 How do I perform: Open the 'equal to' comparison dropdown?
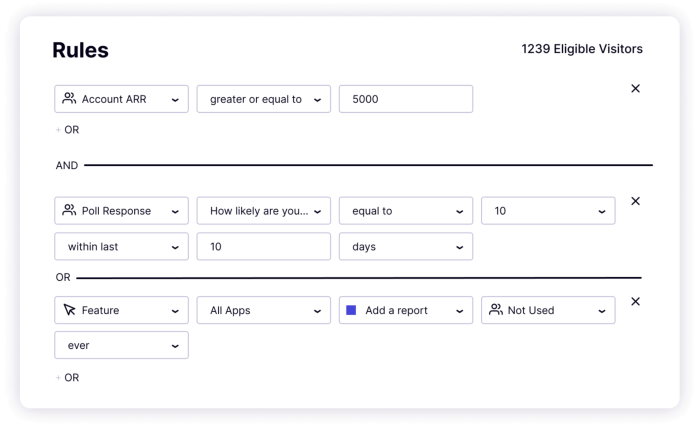point(406,211)
